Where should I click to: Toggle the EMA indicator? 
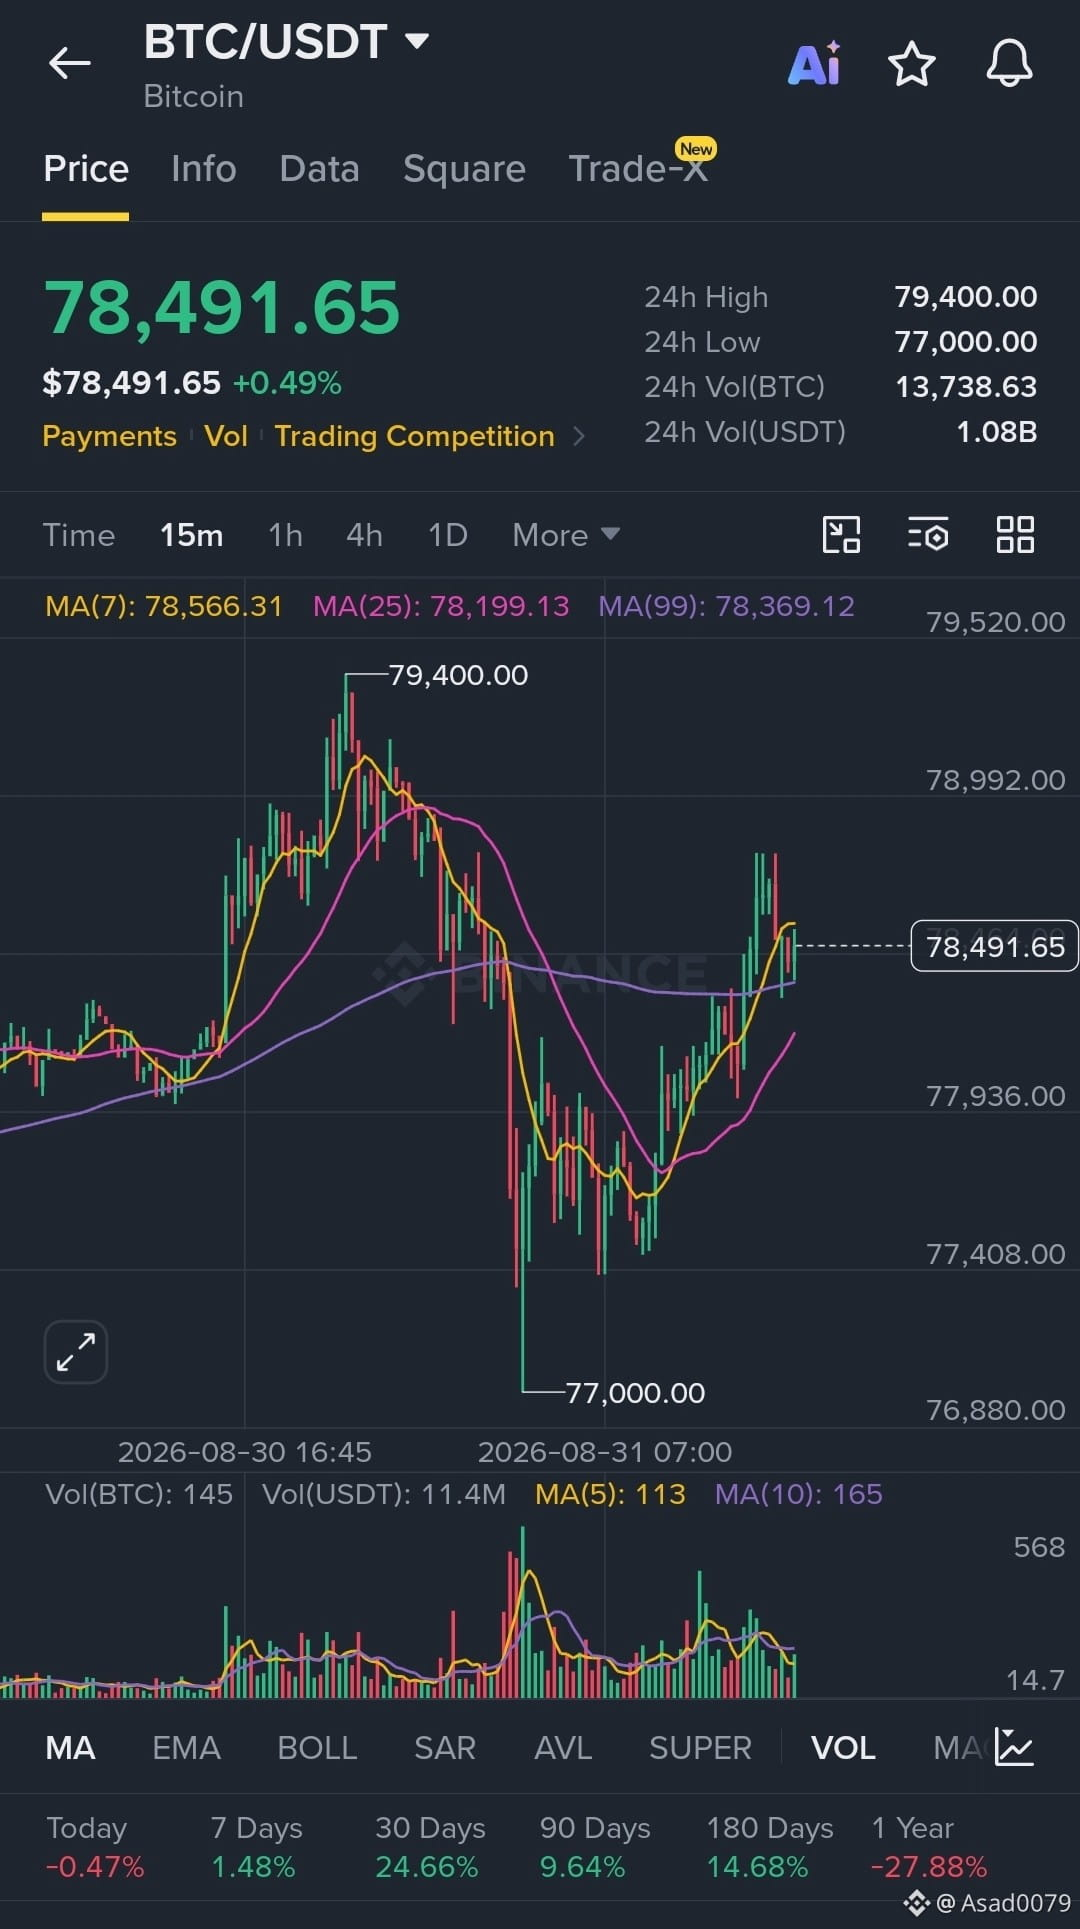(x=186, y=1747)
